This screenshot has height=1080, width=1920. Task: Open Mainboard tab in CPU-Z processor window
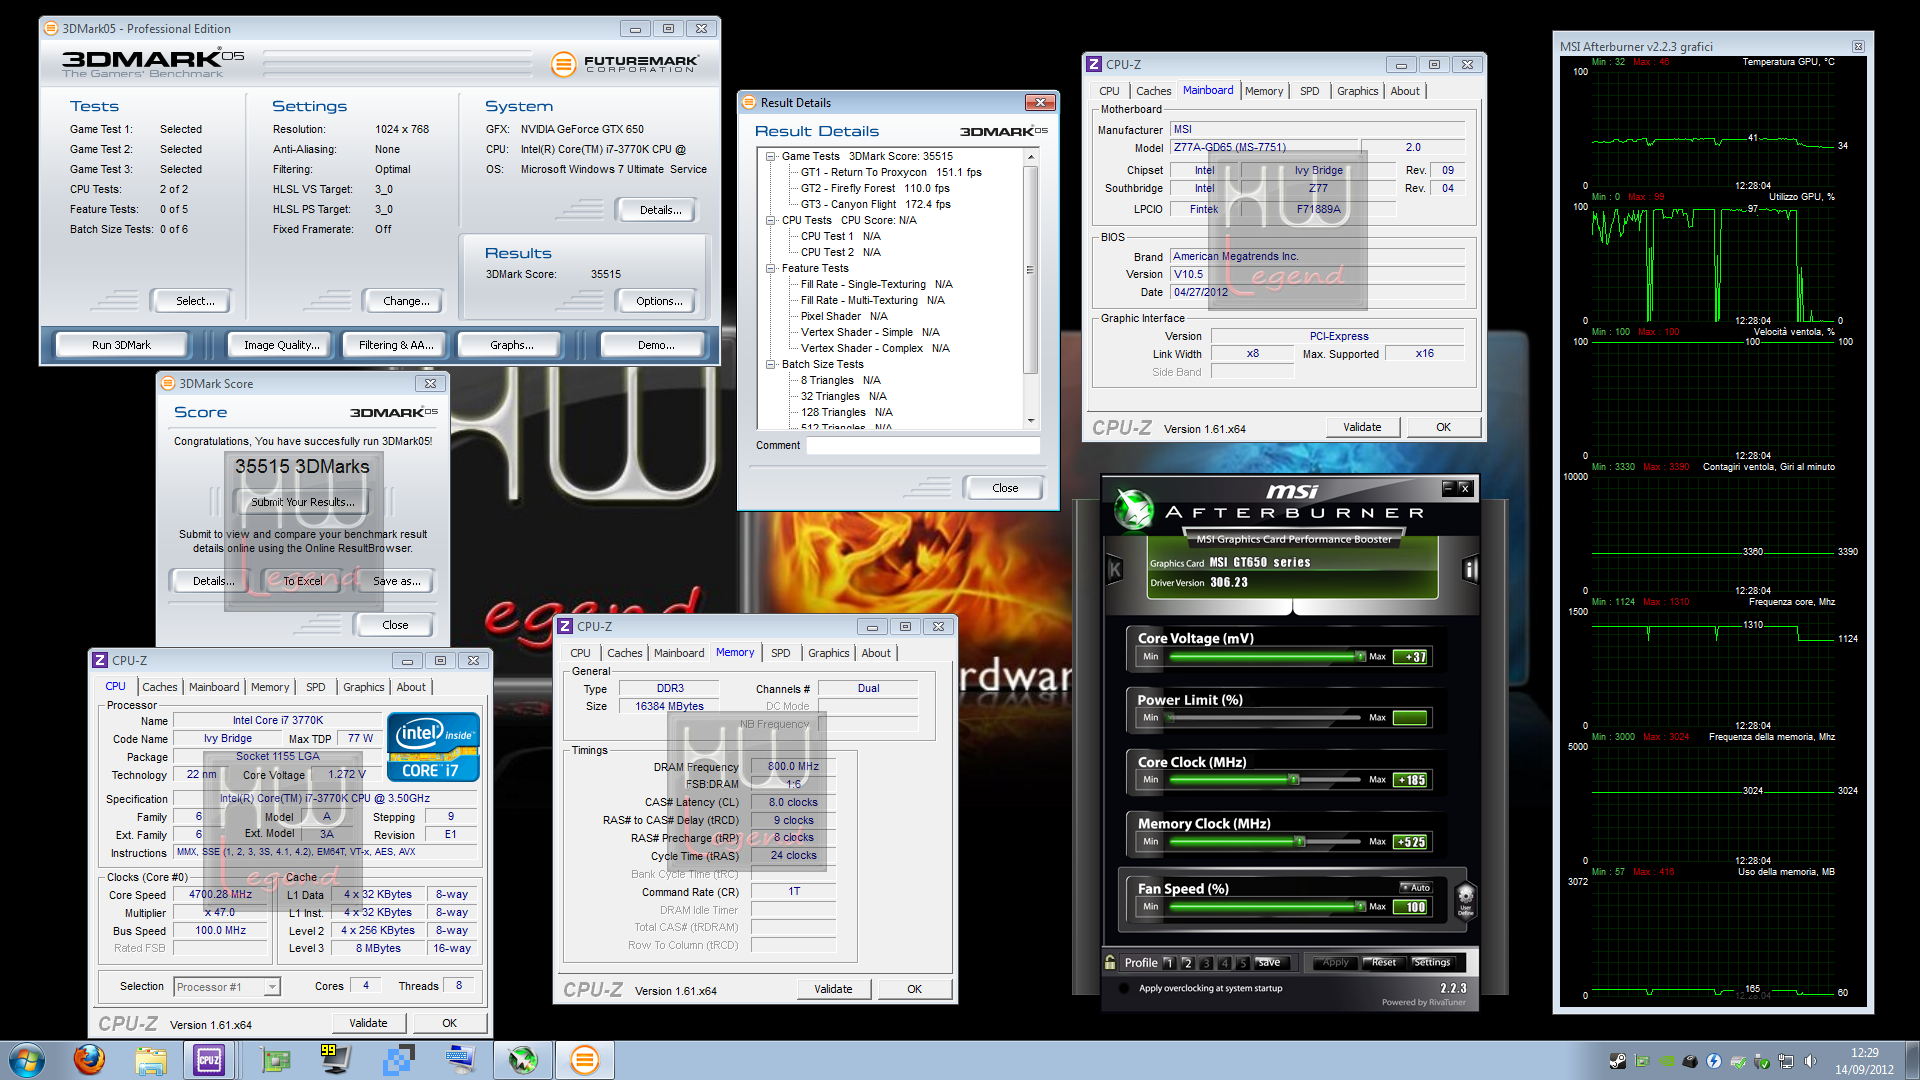tap(214, 687)
